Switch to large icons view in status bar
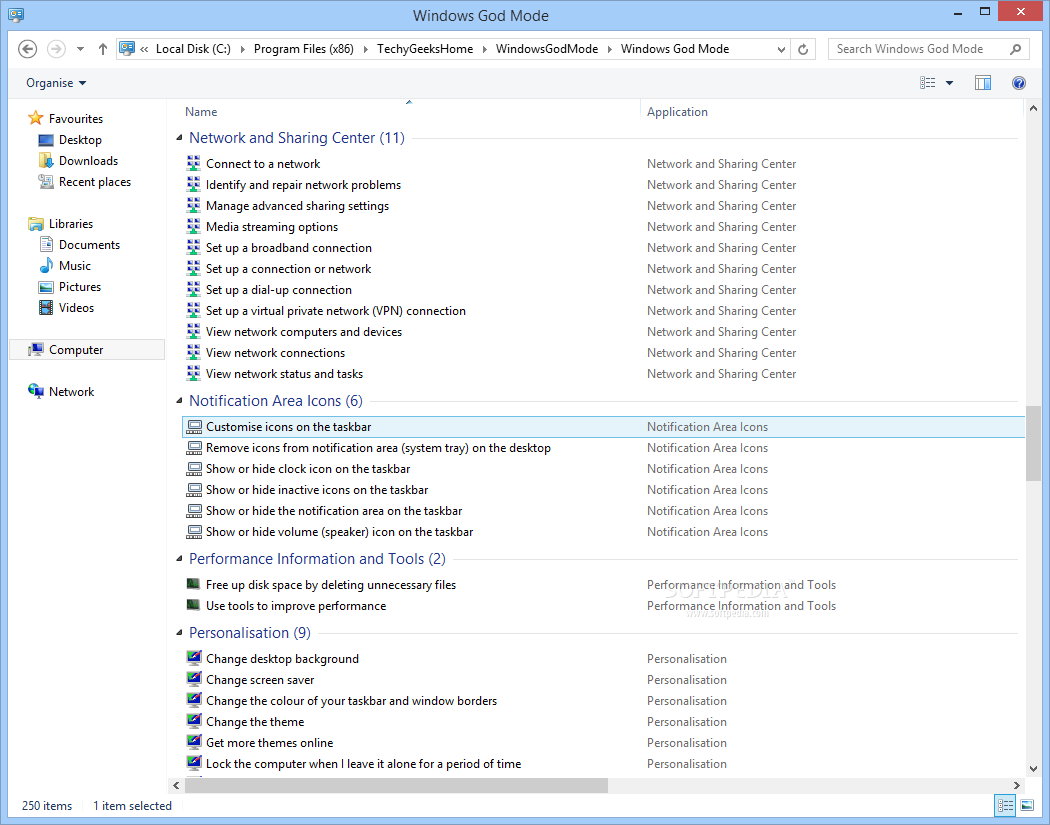This screenshot has height=825, width=1050. click(1027, 806)
